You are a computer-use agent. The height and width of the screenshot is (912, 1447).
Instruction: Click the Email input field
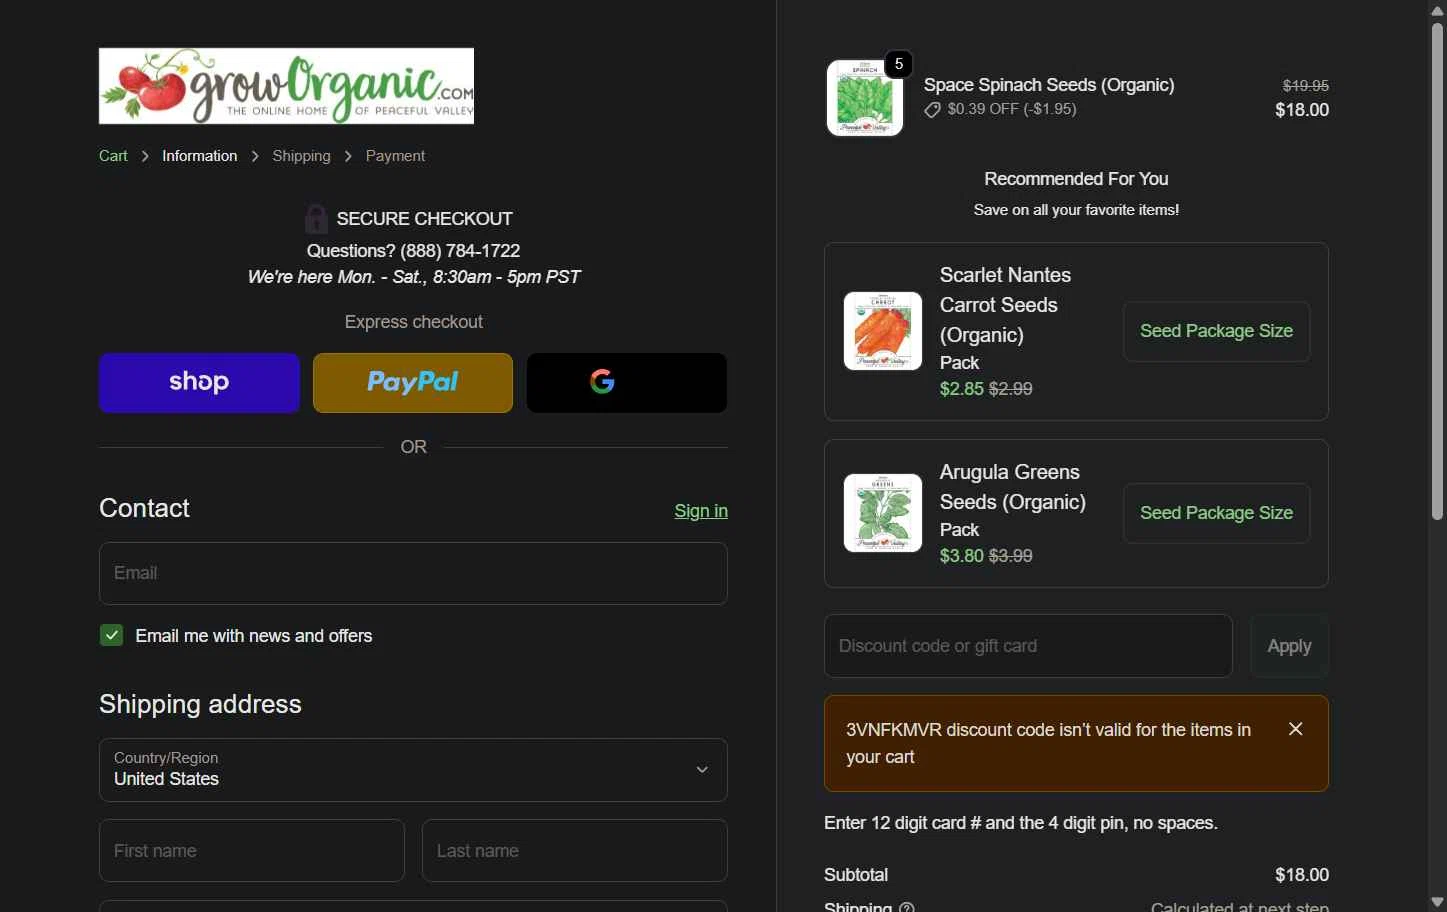click(x=413, y=573)
